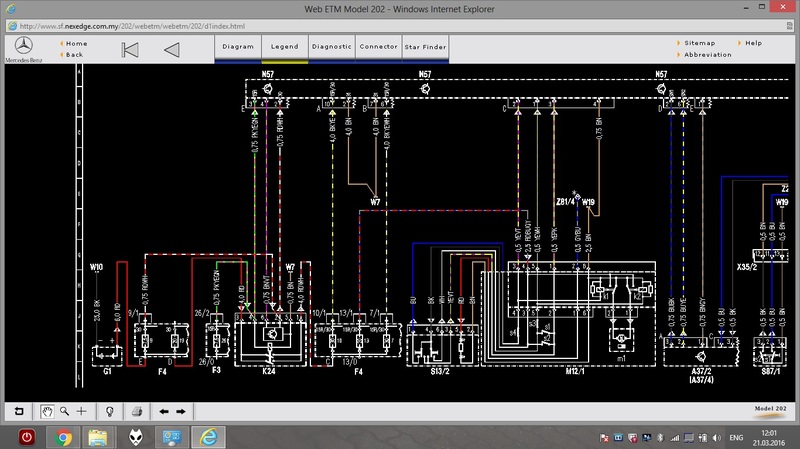Activate the magnifier zoom tool
800x449 pixels.
63,411
